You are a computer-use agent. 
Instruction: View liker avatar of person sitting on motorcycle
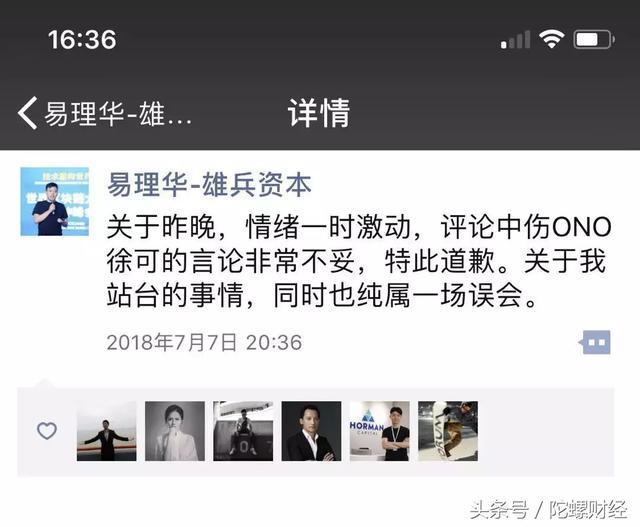click(243, 431)
